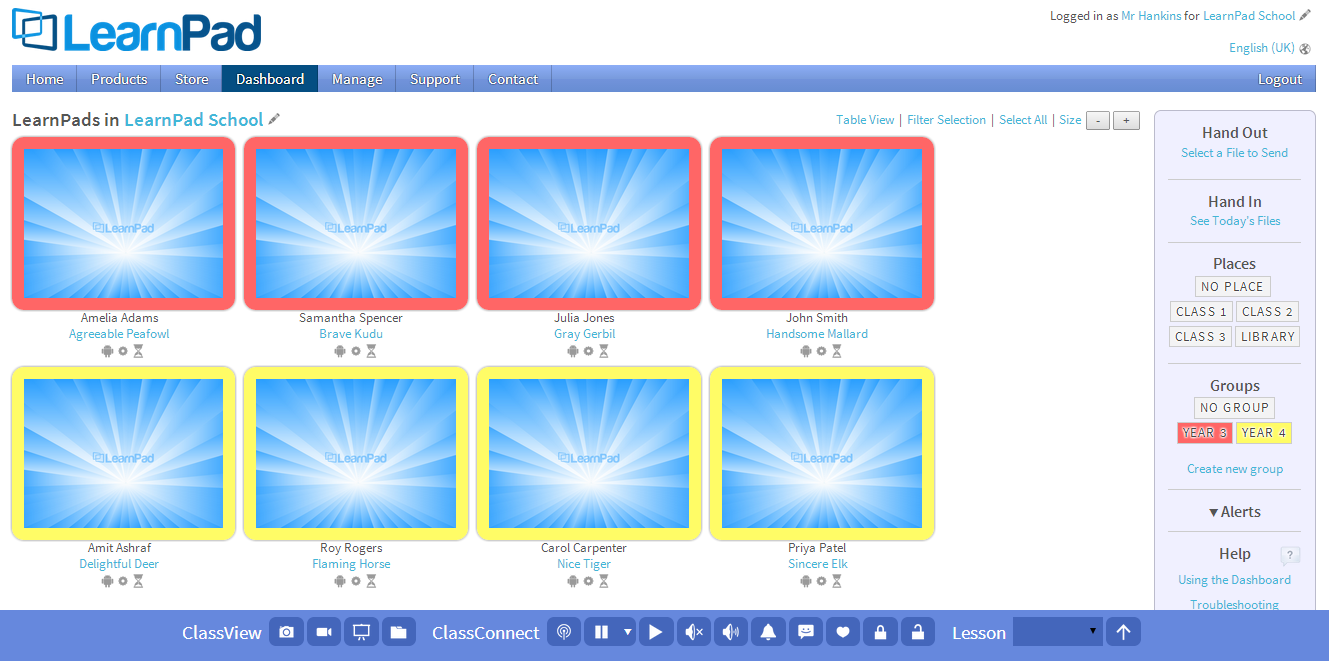The height and width of the screenshot is (661, 1329).
Task: Open the dropdown arrow beside the pause button
Action: point(628,632)
